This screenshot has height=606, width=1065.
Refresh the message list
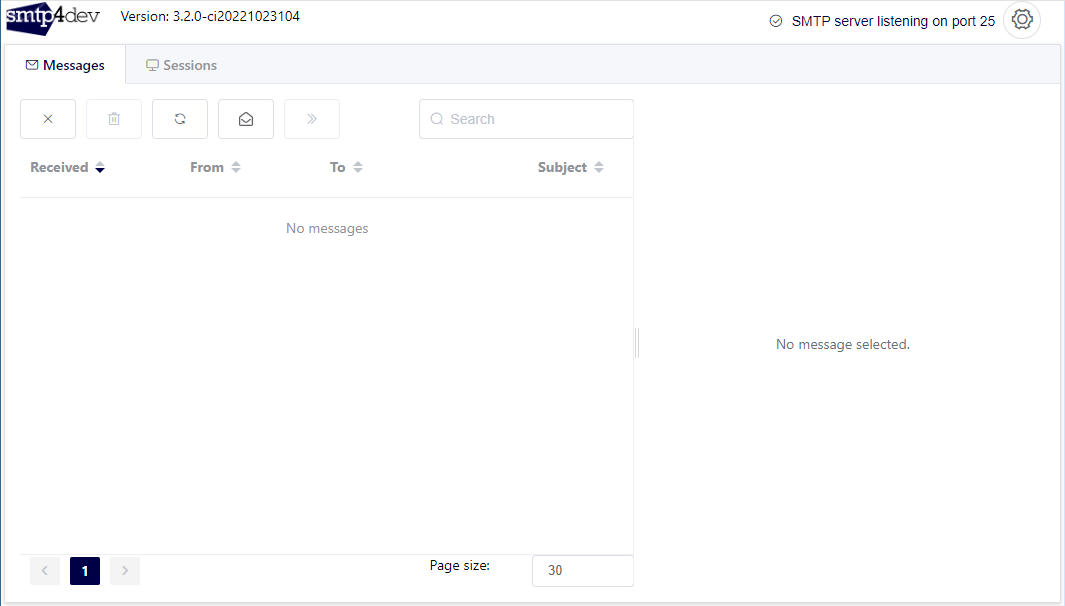(180, 119)
